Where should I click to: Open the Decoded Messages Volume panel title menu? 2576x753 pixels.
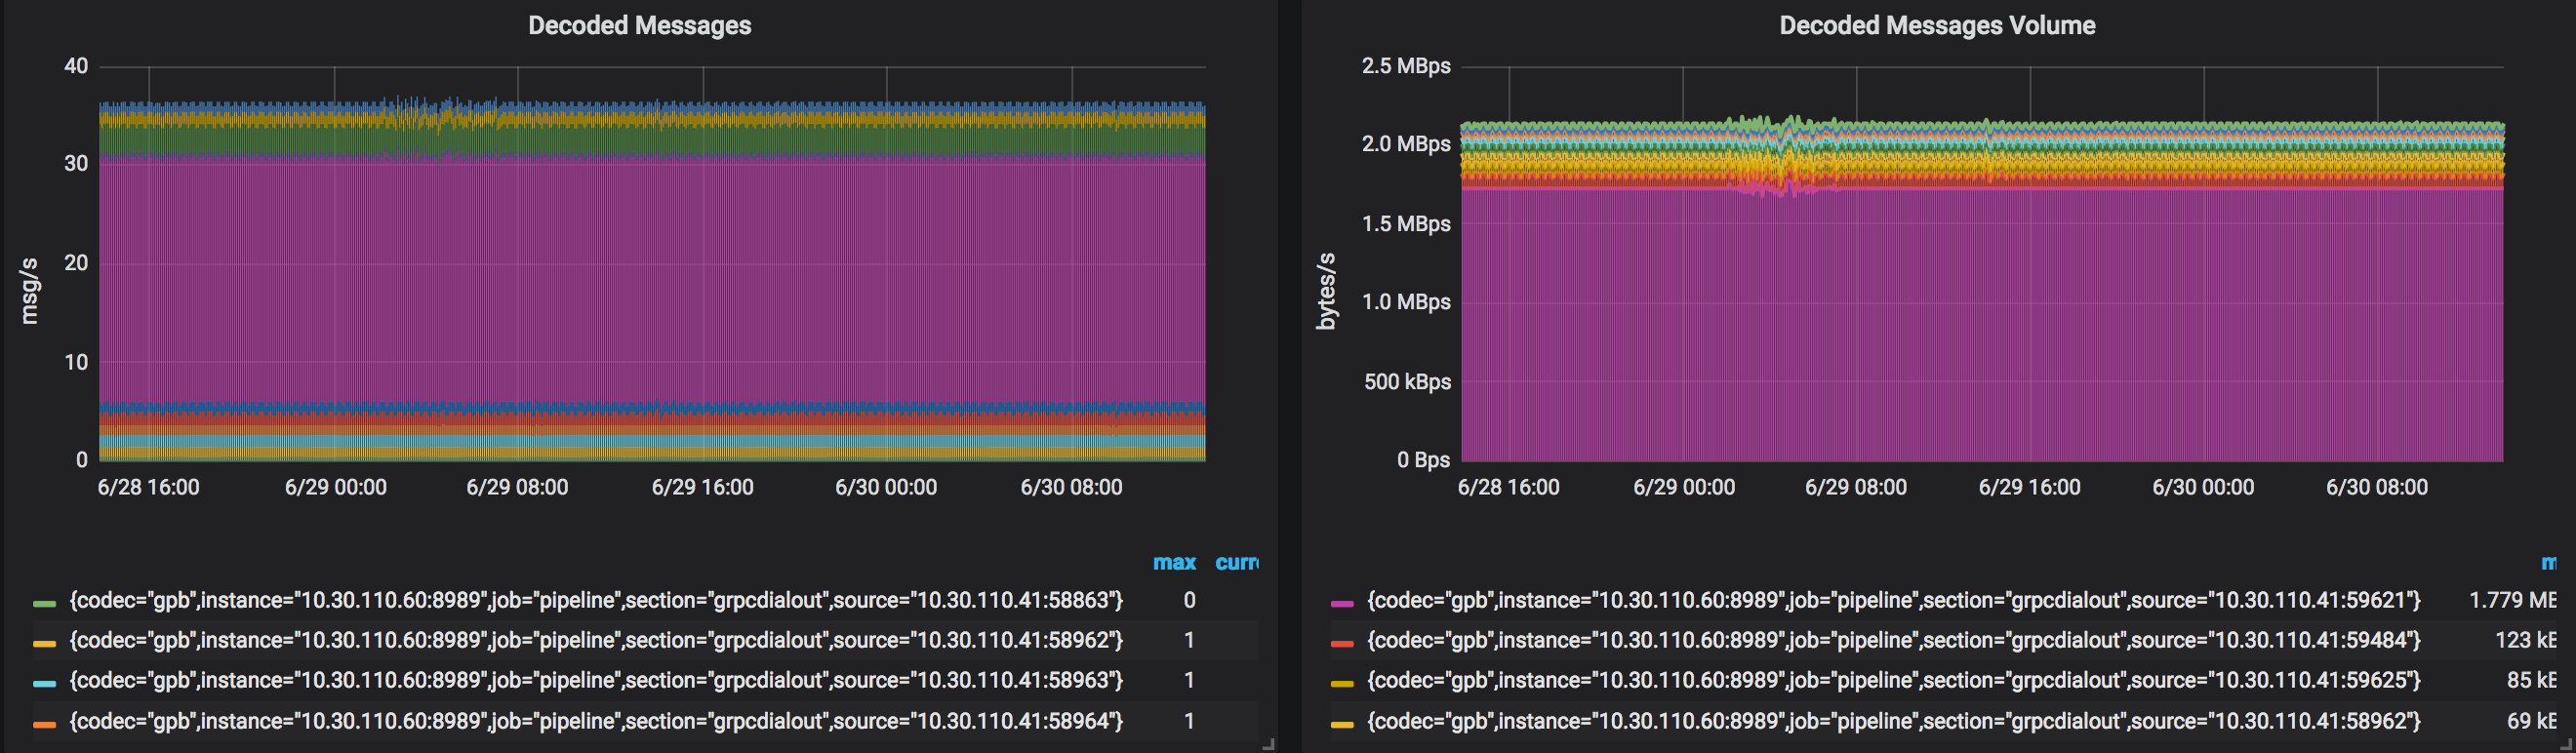(x=1937, y=25)
